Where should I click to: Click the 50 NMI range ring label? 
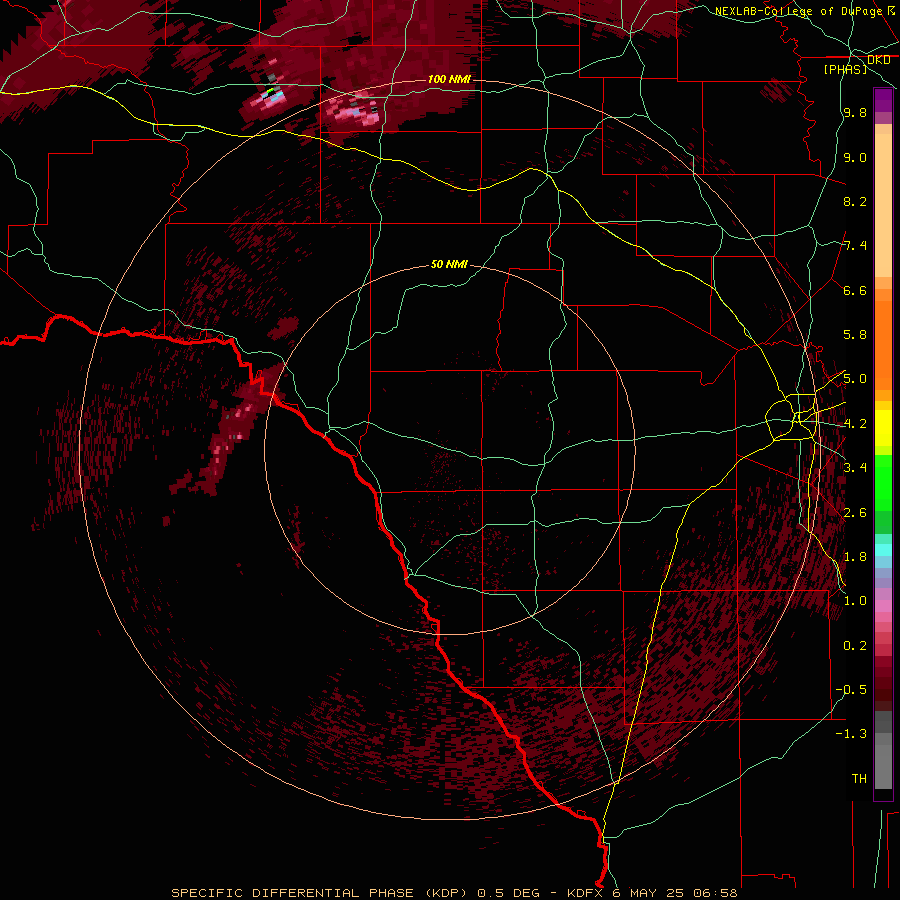[x=449, y=264]
